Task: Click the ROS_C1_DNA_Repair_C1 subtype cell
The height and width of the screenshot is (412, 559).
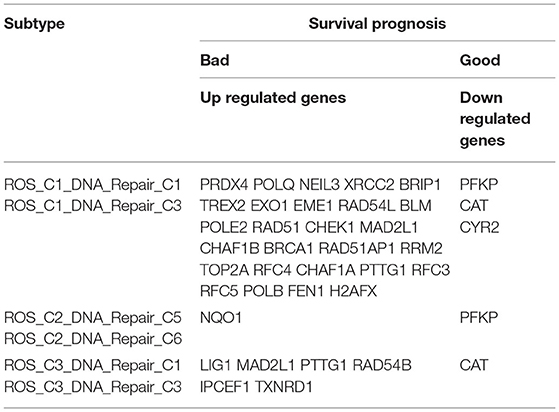Action: (92, 185)
